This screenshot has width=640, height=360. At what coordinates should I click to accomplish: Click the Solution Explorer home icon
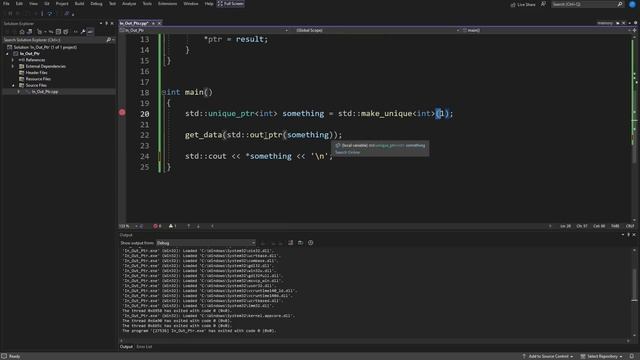click(22, 32)
